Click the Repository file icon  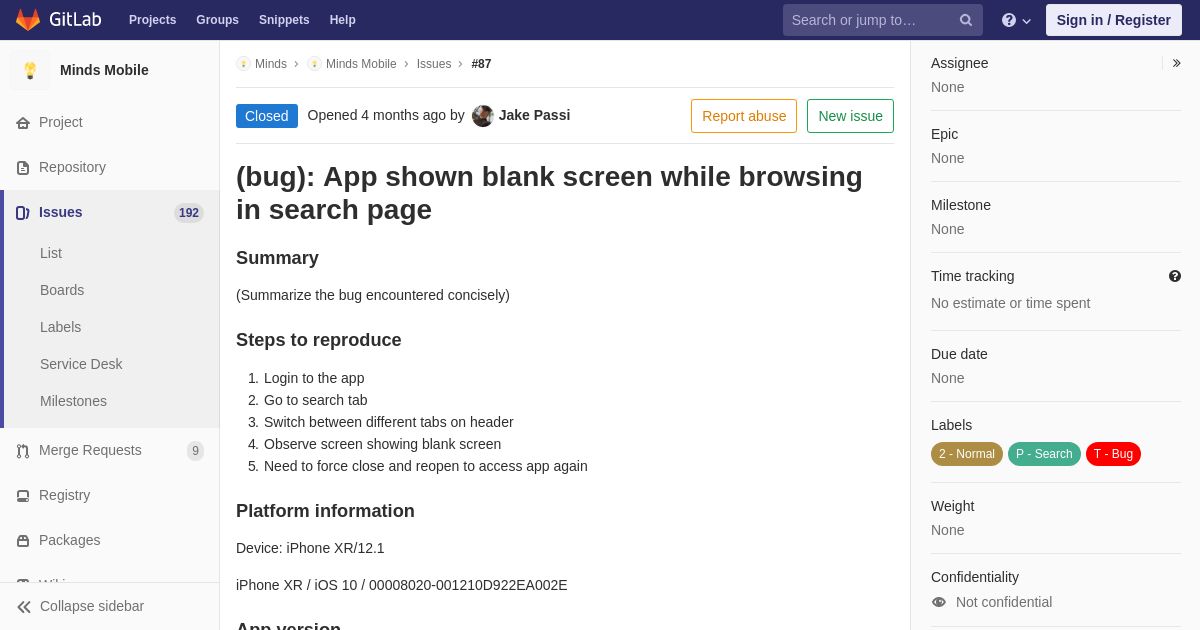pyautogui.click(x=23, y=168)
